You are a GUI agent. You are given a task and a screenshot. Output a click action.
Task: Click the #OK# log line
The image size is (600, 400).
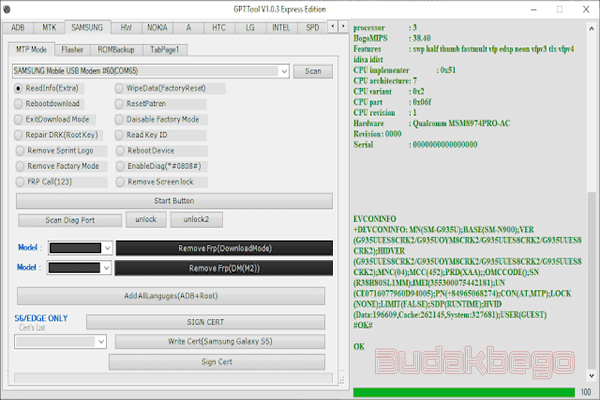pos(363,325)
